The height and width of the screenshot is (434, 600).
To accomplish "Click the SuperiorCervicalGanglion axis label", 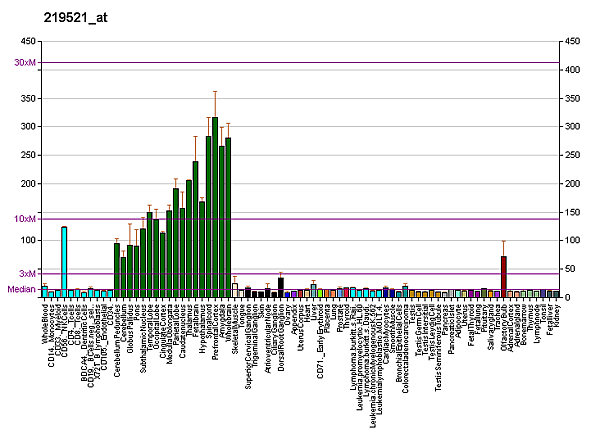I will [x=248, y=343].
